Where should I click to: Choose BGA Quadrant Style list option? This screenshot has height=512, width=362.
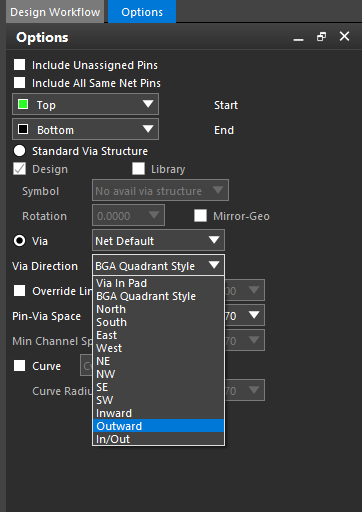[158, 296]
